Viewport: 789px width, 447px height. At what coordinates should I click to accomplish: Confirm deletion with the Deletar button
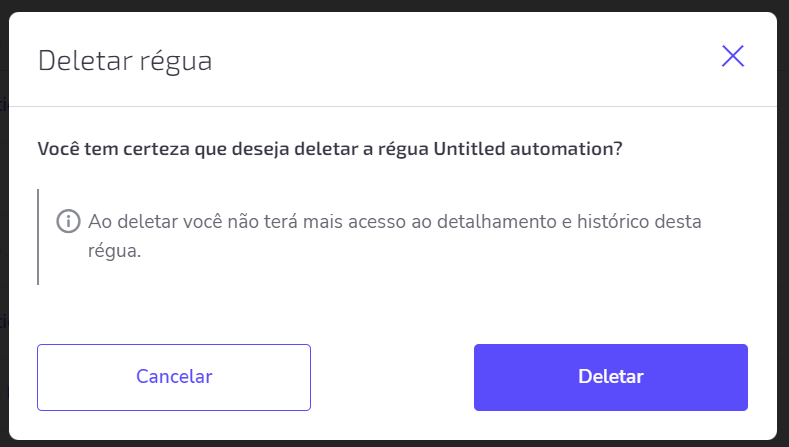pyautogui.click(x=610, y=377)
